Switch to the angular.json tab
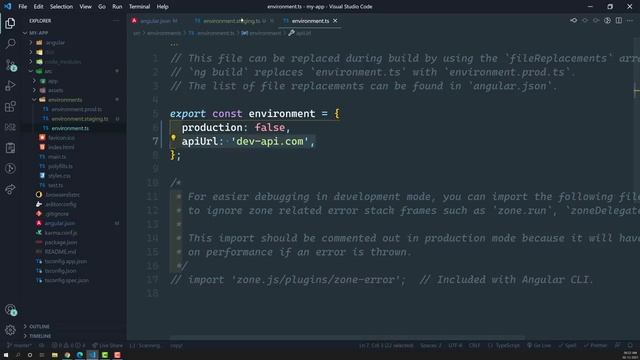This screenshot has height=360, width=640. pyautogui.click(x=155, y=21)
